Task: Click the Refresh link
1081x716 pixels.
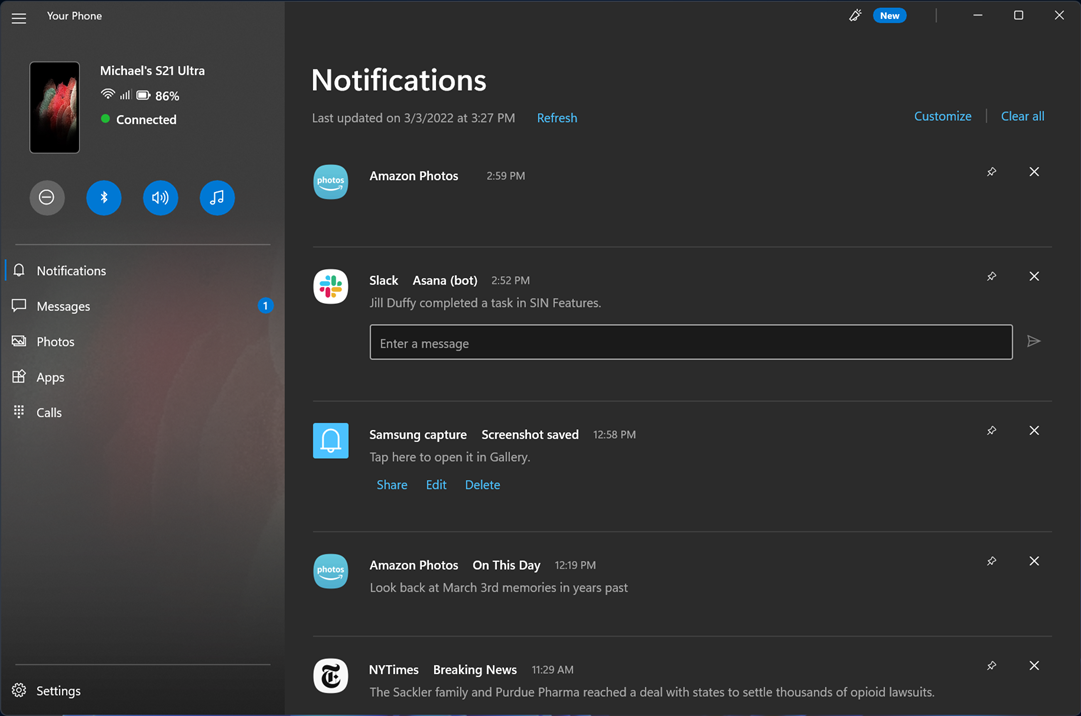Action: coord(557,118)
